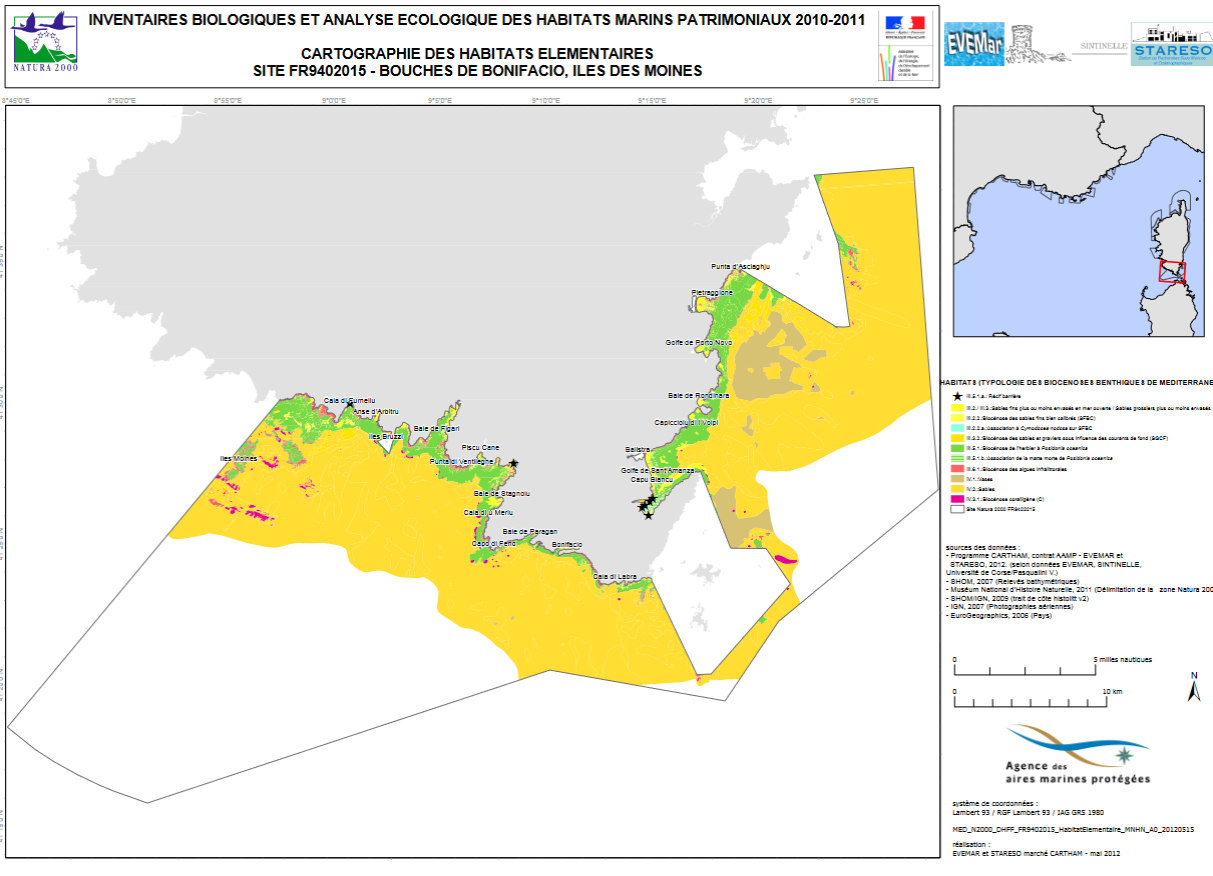
Task: Click the Agence des aires marines protégées logo
Action: 1078,755
